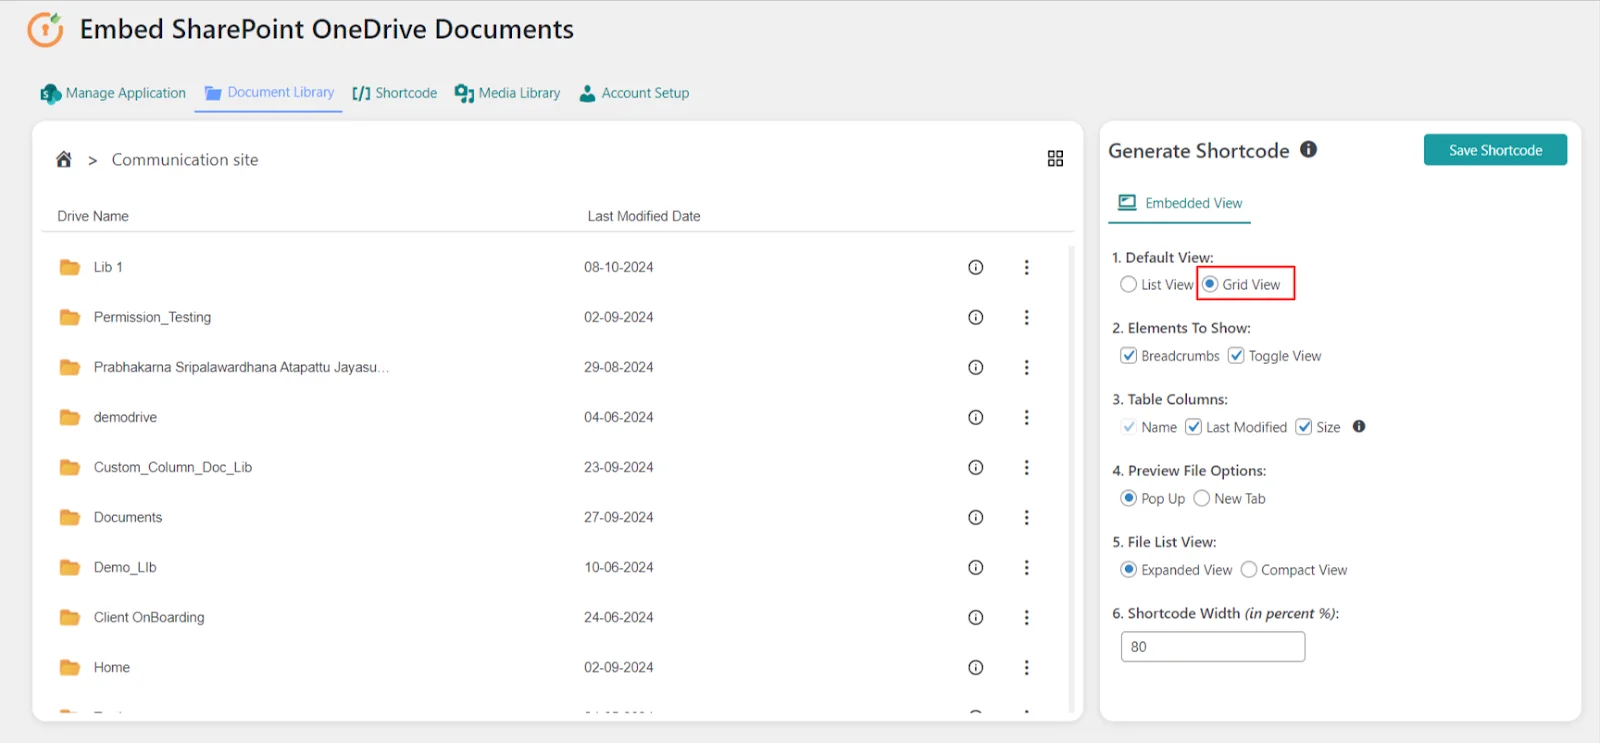Select List View radio button
The width and height of the screenshot is (1600, 743).
[x=1129, y=284]
